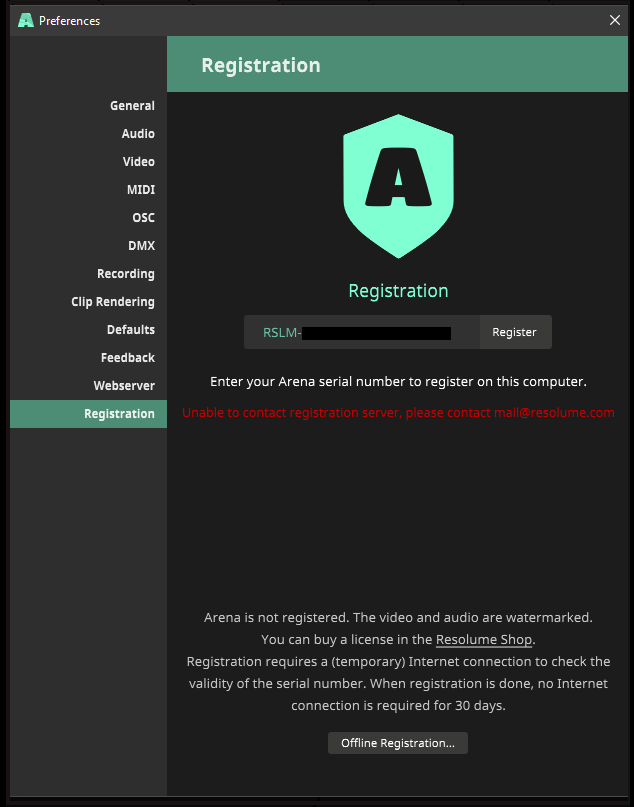
Task: Show the Recording settings
Action: (125, 274)
